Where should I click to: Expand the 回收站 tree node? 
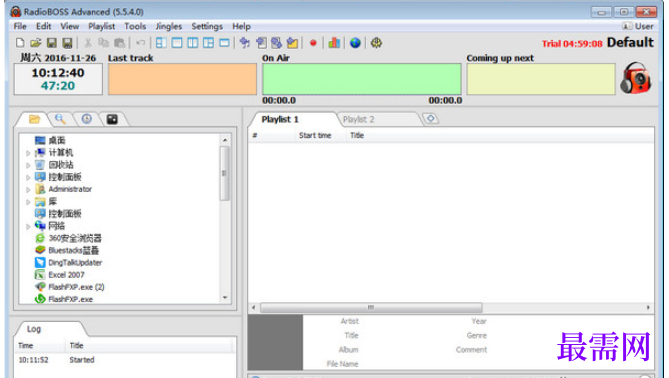coord(28,165)
